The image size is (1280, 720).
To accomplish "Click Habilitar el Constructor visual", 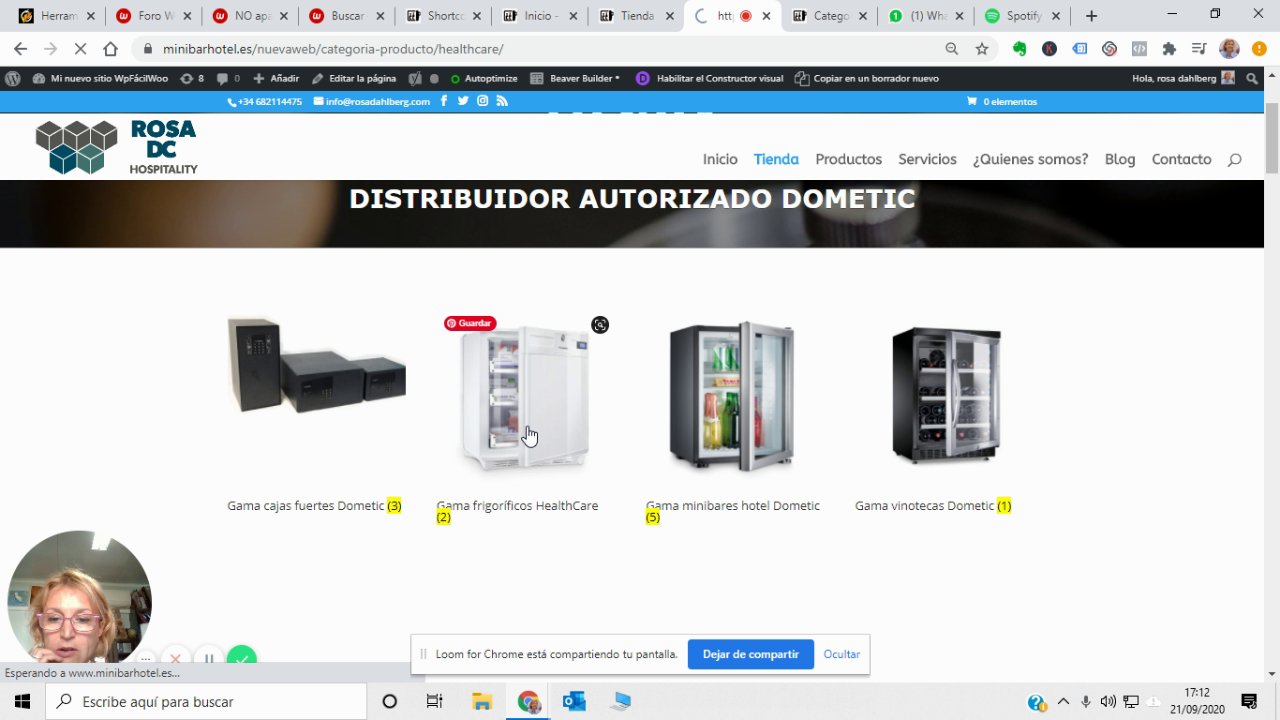I will click(709, 78).
